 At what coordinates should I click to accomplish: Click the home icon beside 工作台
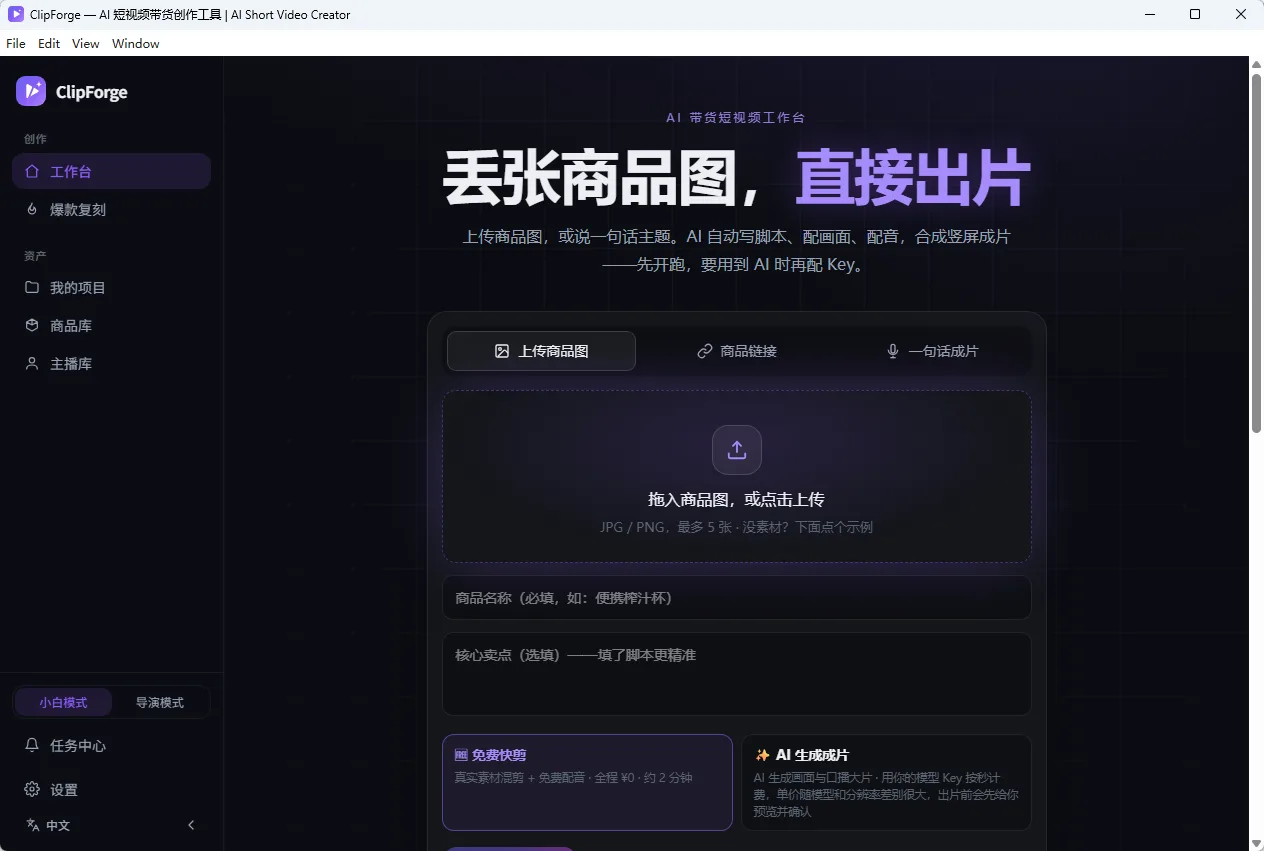(32, 171)
